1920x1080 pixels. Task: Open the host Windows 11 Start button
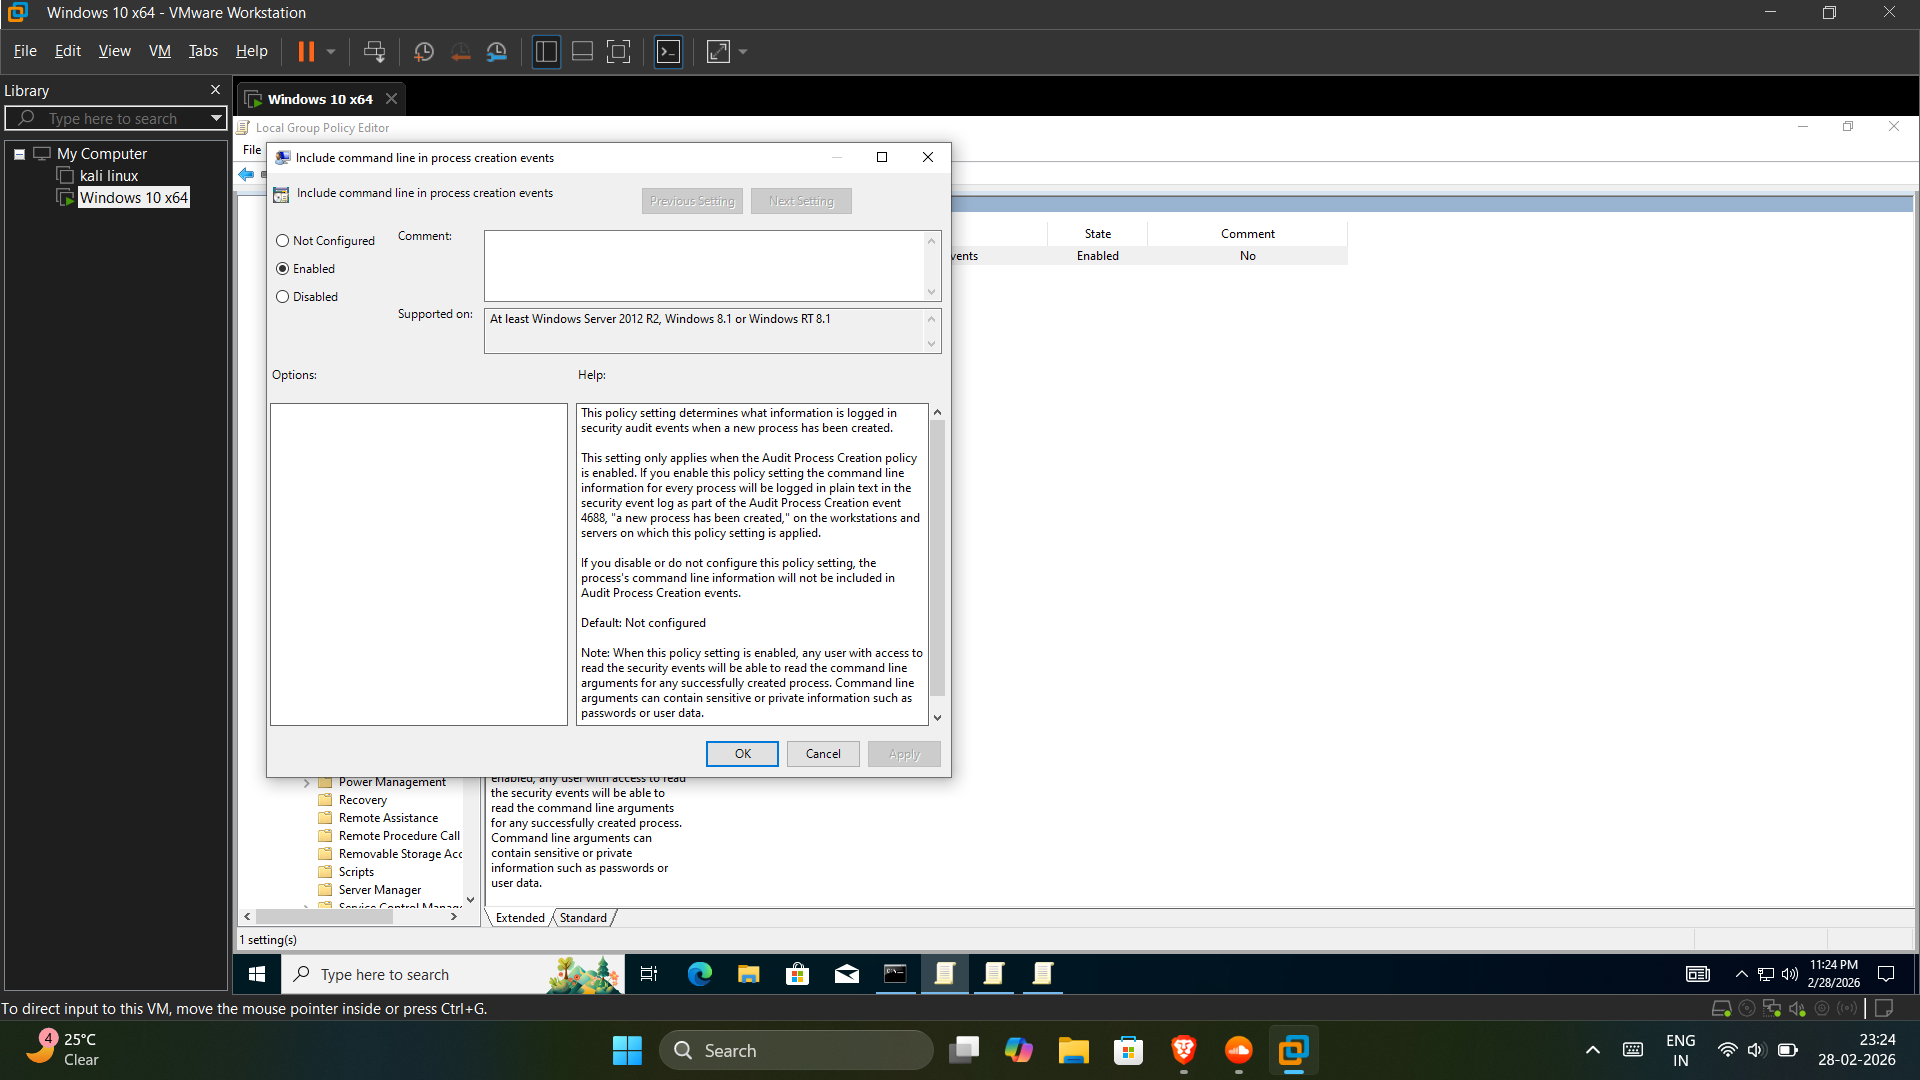pyautogui.click(x=627, y=1050)
